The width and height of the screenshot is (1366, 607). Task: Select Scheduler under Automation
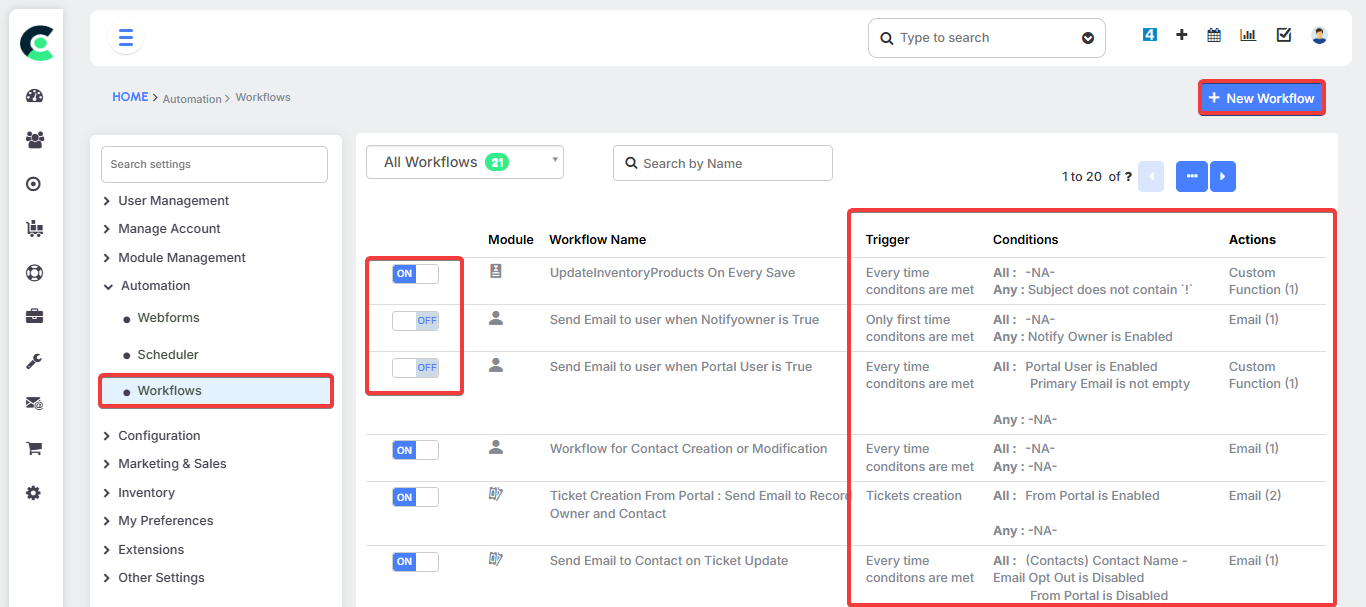click(x=168, y=355)
